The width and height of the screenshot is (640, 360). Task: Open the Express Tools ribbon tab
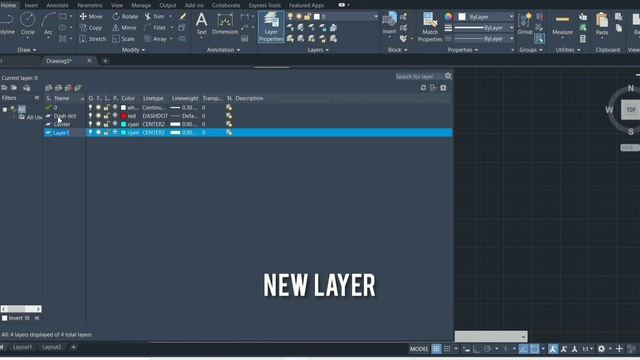click(264, 5)
